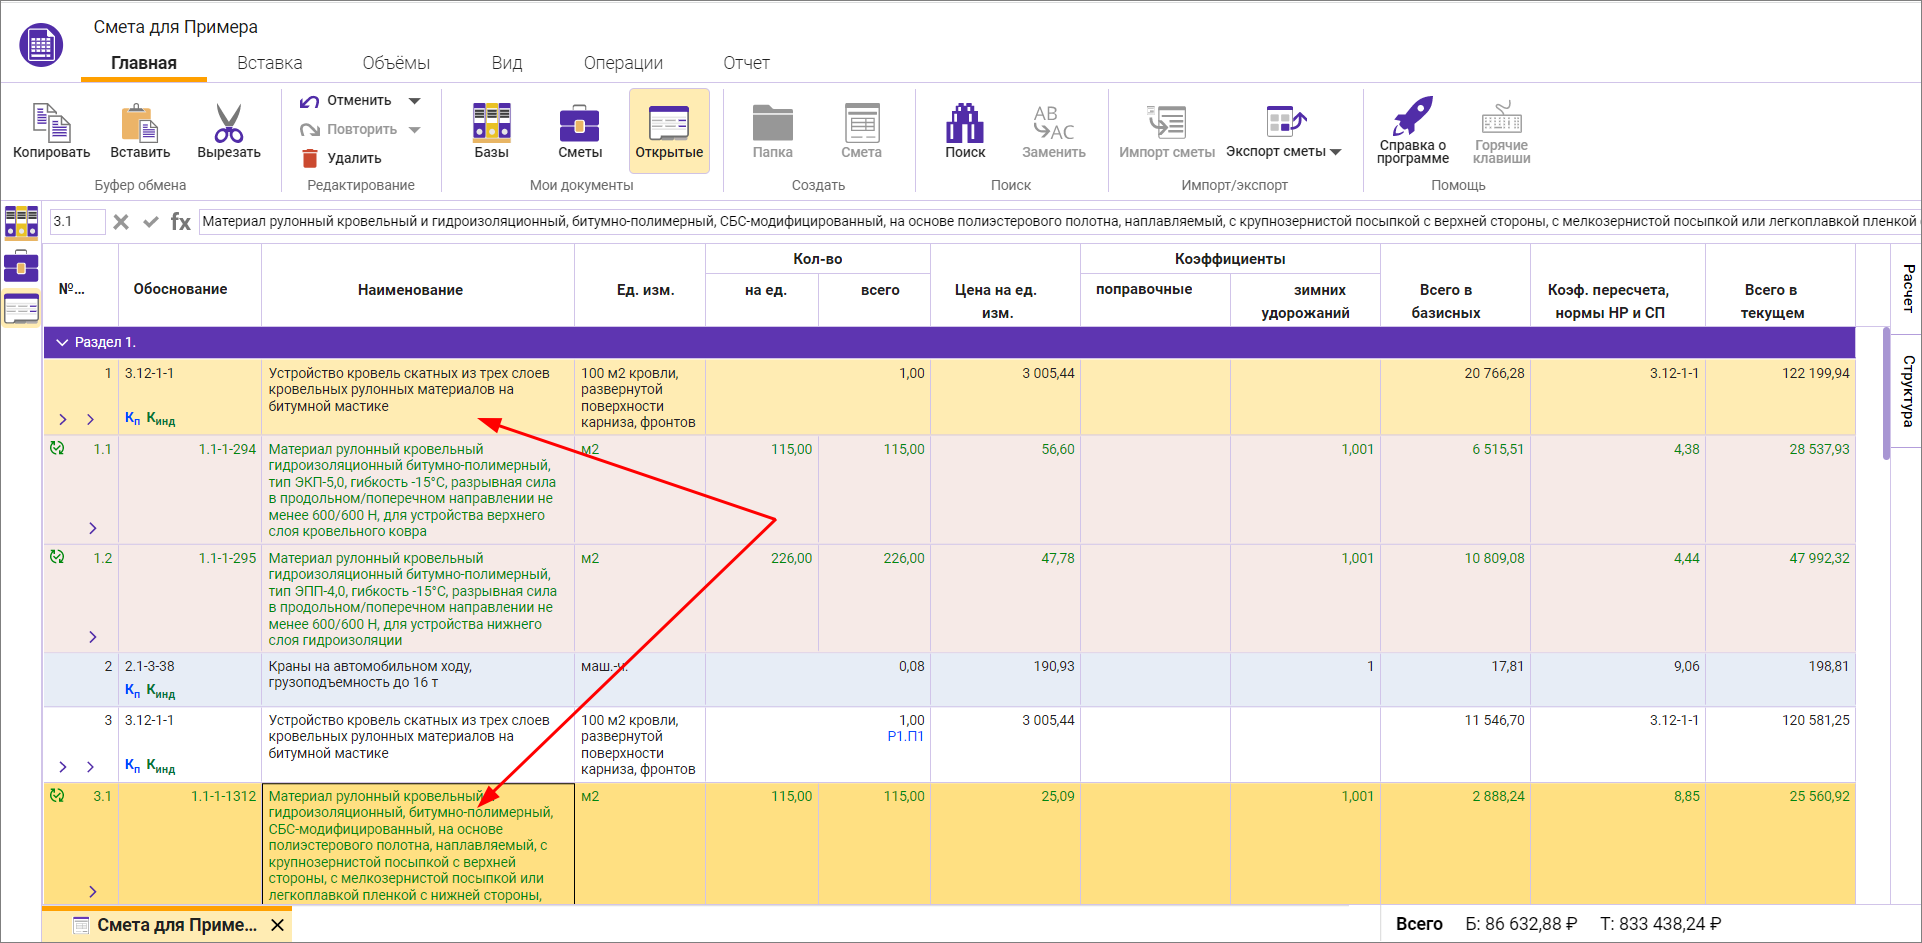
Task: Delete the item using Удалить
Action: [341, 158]
